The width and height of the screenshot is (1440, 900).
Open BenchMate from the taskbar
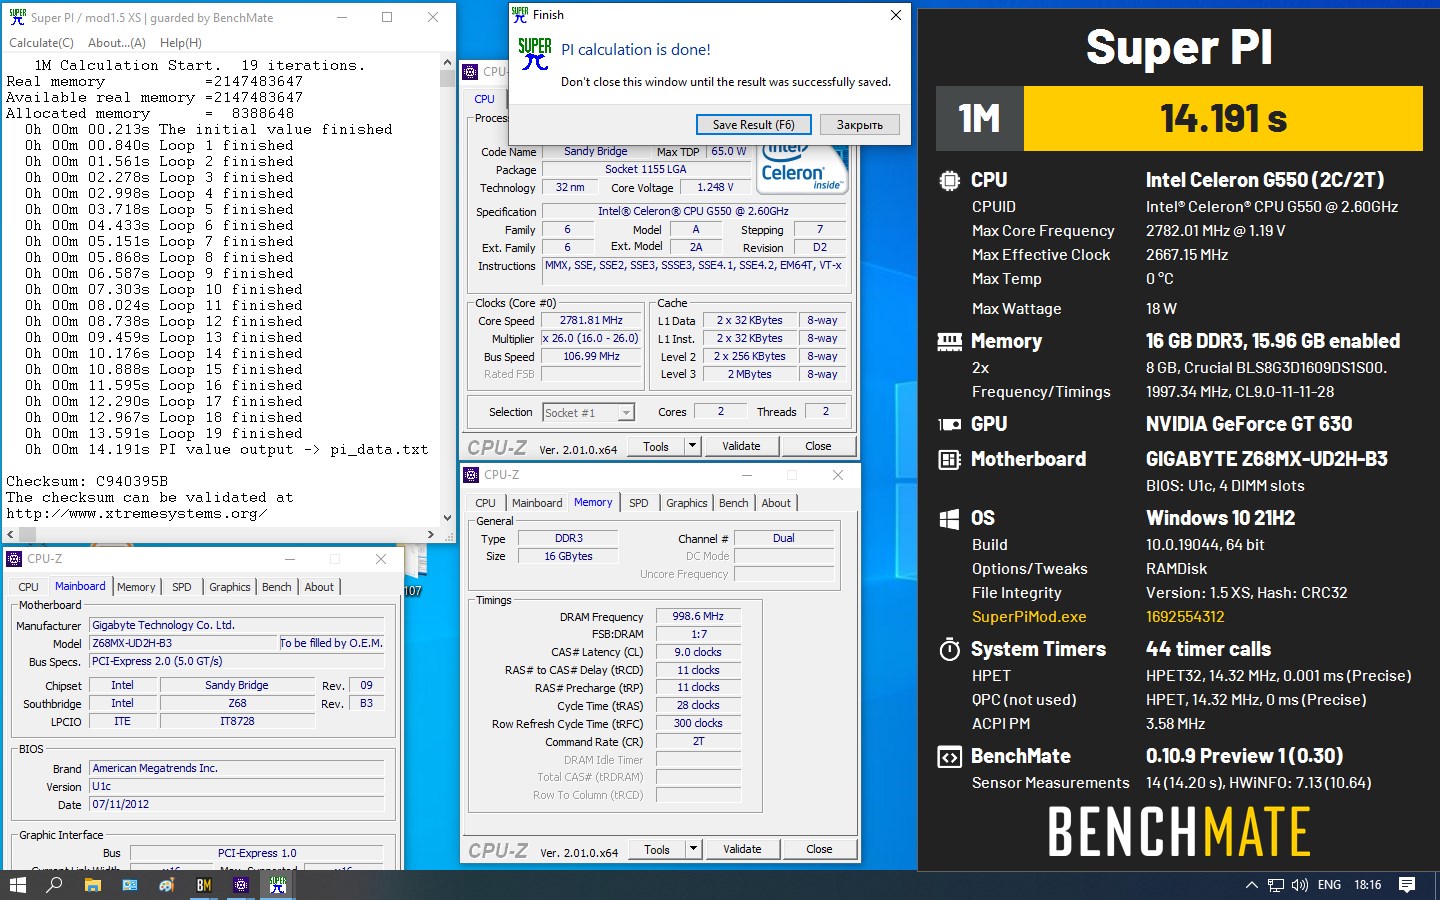point(204,885)
